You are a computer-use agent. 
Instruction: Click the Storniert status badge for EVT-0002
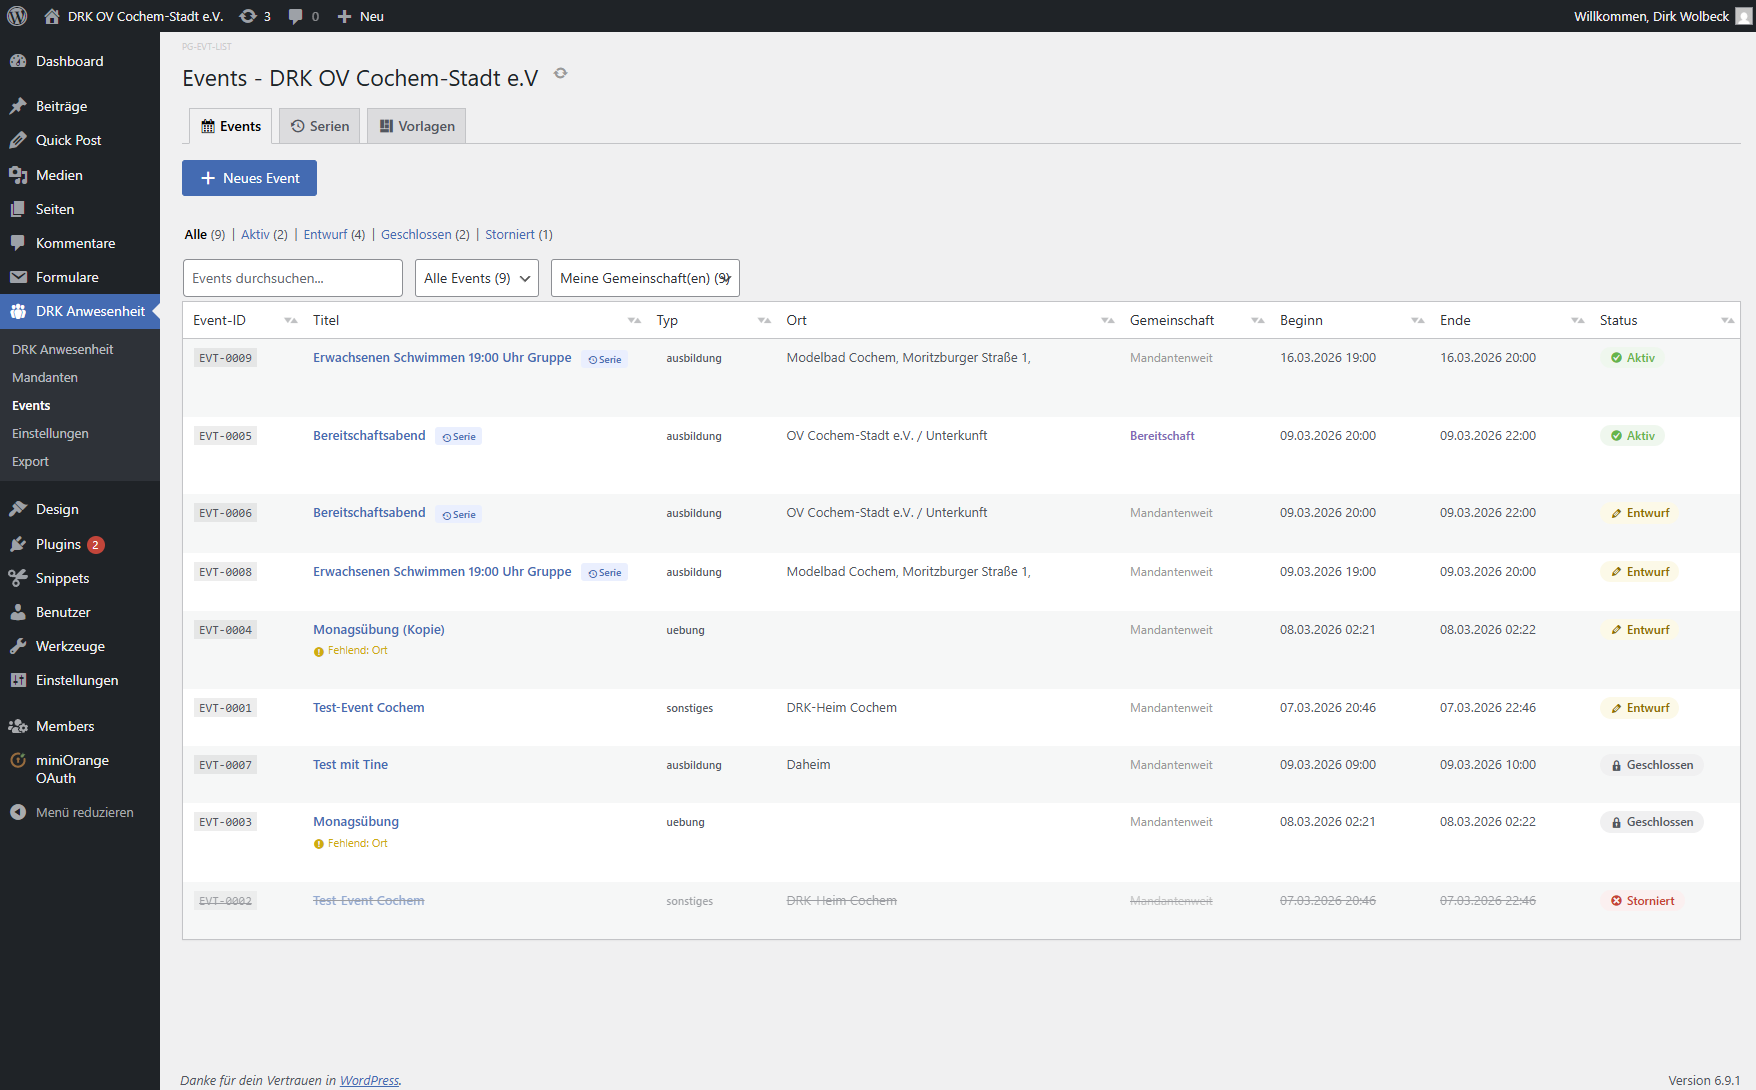(1643, 901)
